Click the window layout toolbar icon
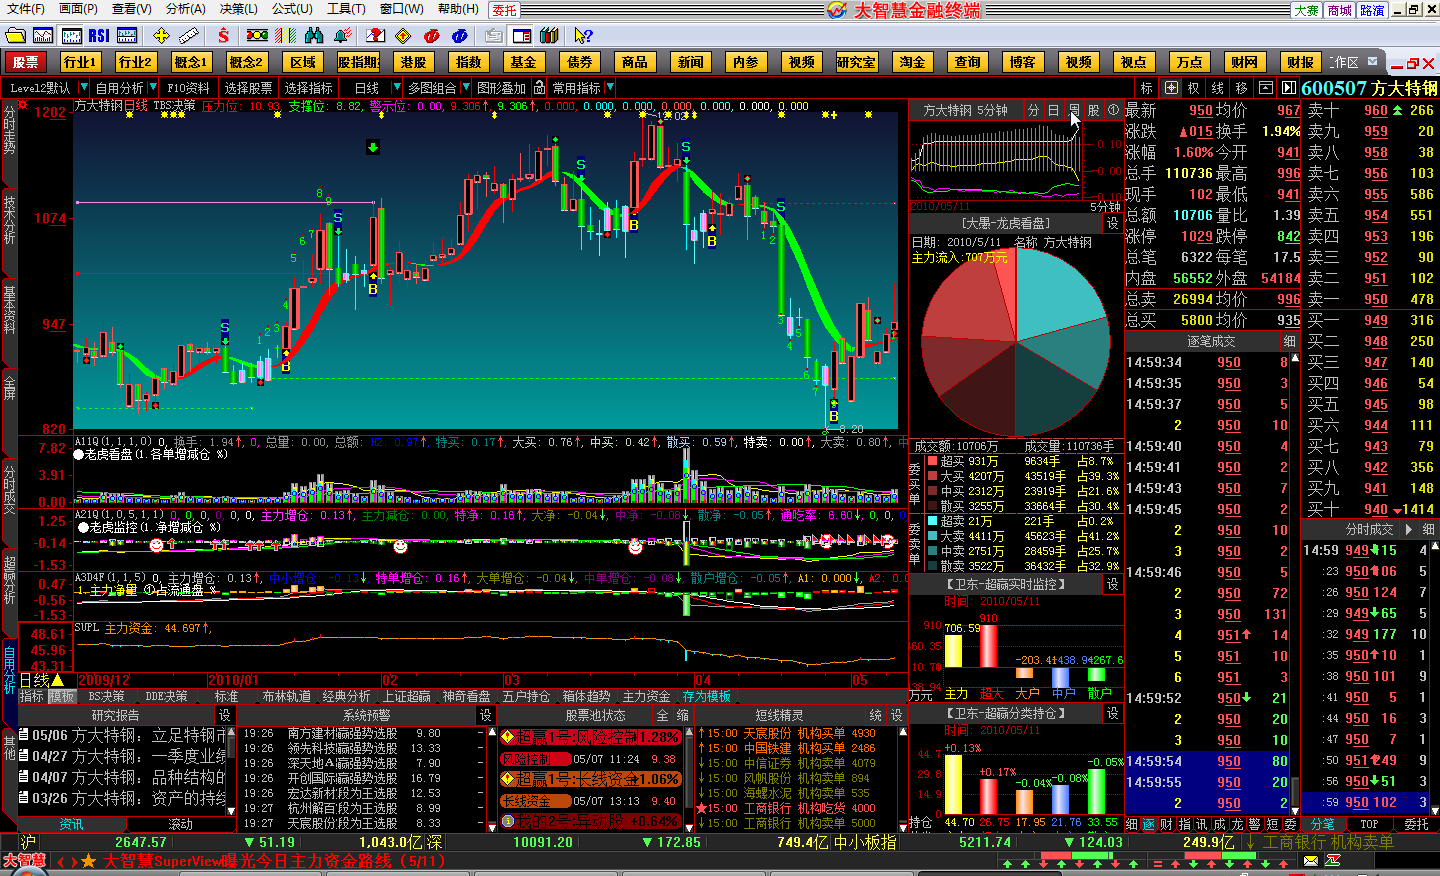Screen dimensions: 1440x876 521,35
